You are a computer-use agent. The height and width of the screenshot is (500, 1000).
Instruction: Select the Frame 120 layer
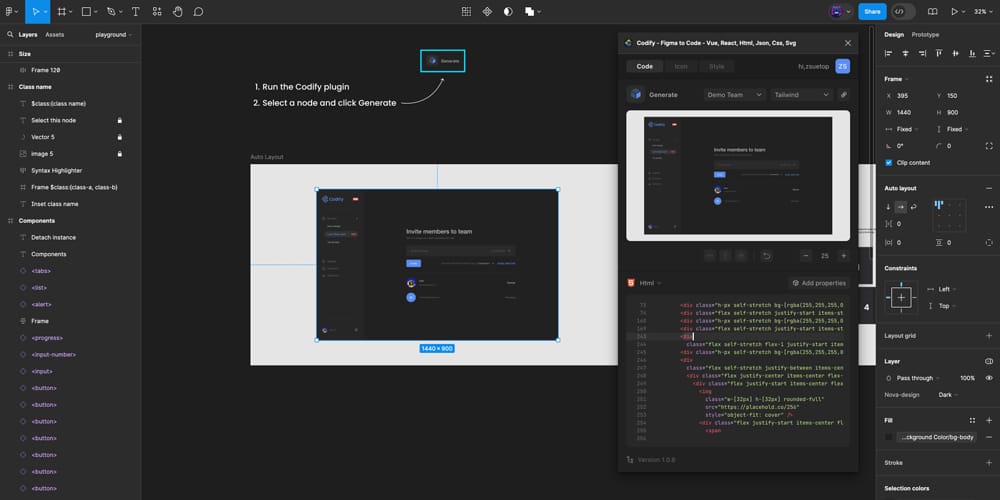click(x=45, y=70)
